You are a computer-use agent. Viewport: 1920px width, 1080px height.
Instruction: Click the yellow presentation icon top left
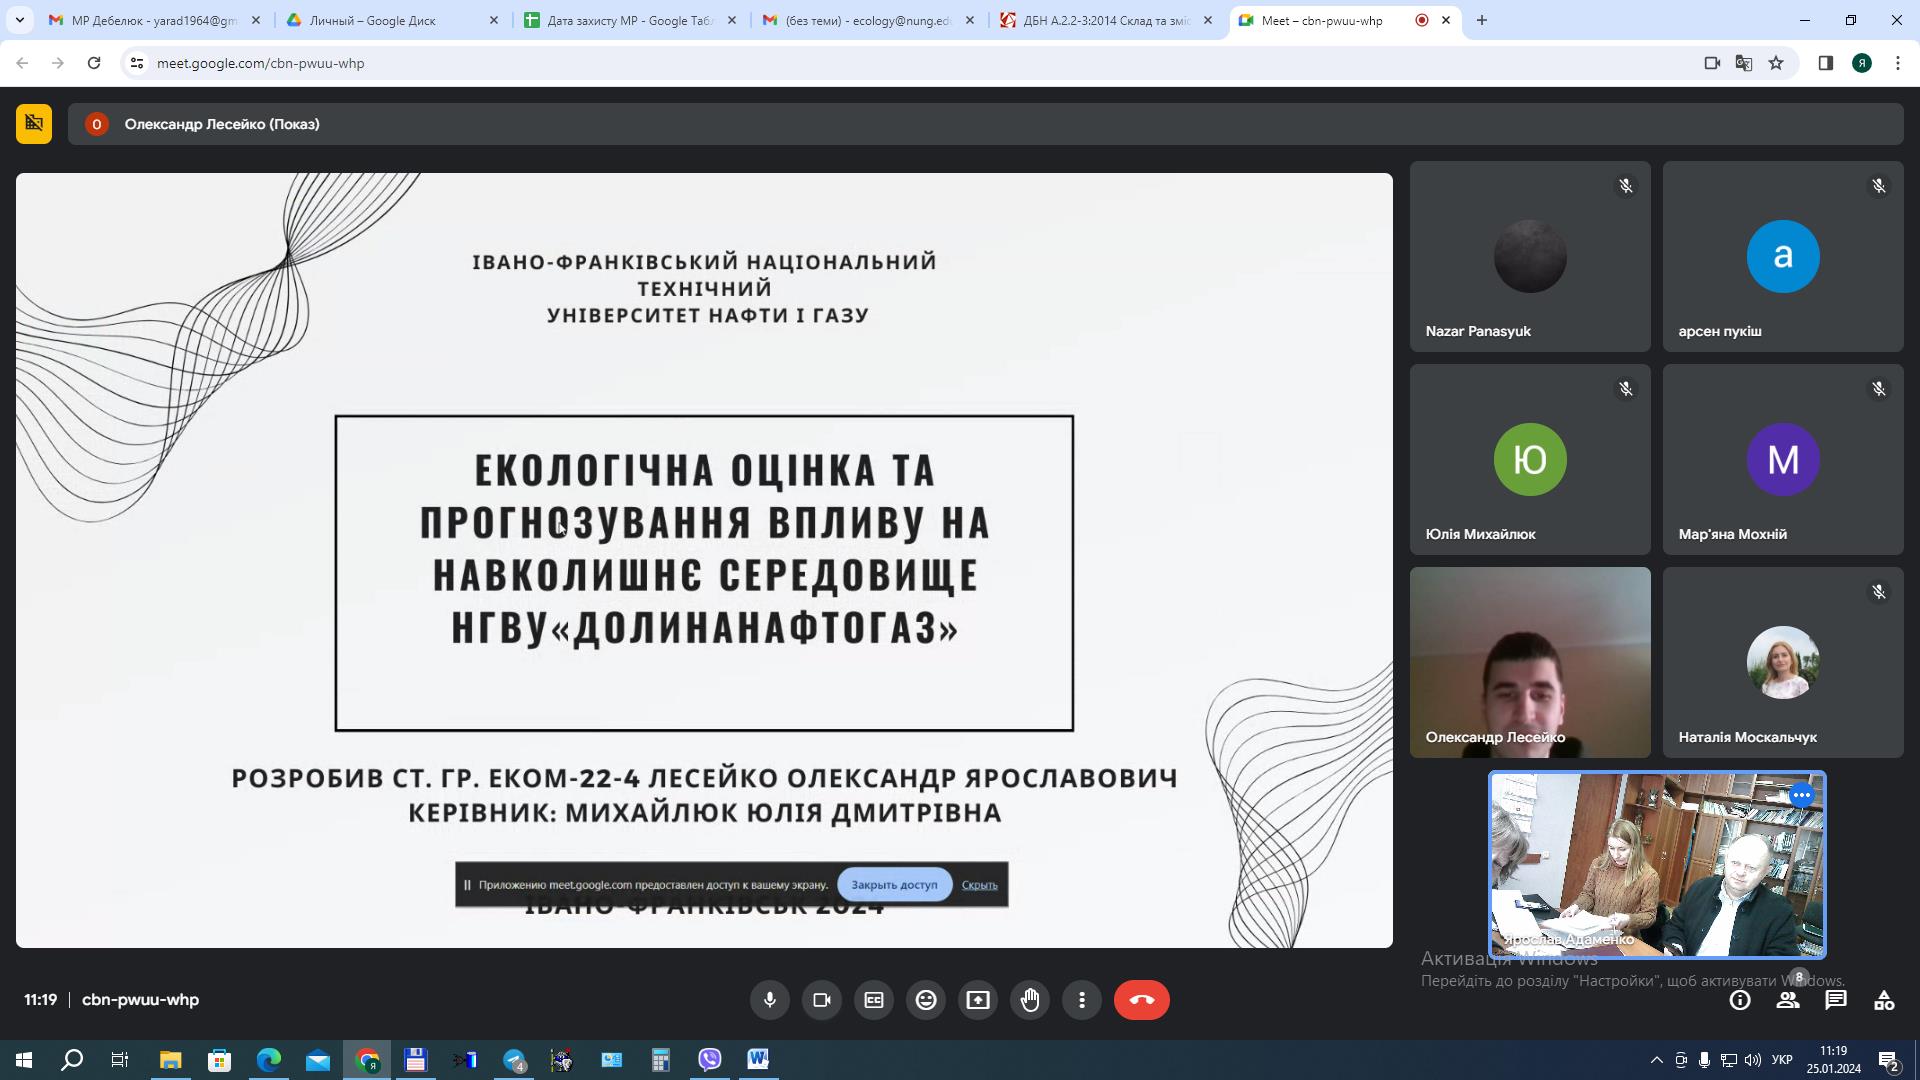click(x=34, y=124)
